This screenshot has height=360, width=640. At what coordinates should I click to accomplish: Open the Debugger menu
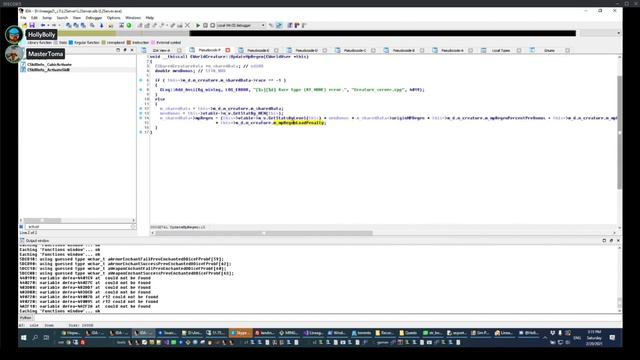click(93, 18)
